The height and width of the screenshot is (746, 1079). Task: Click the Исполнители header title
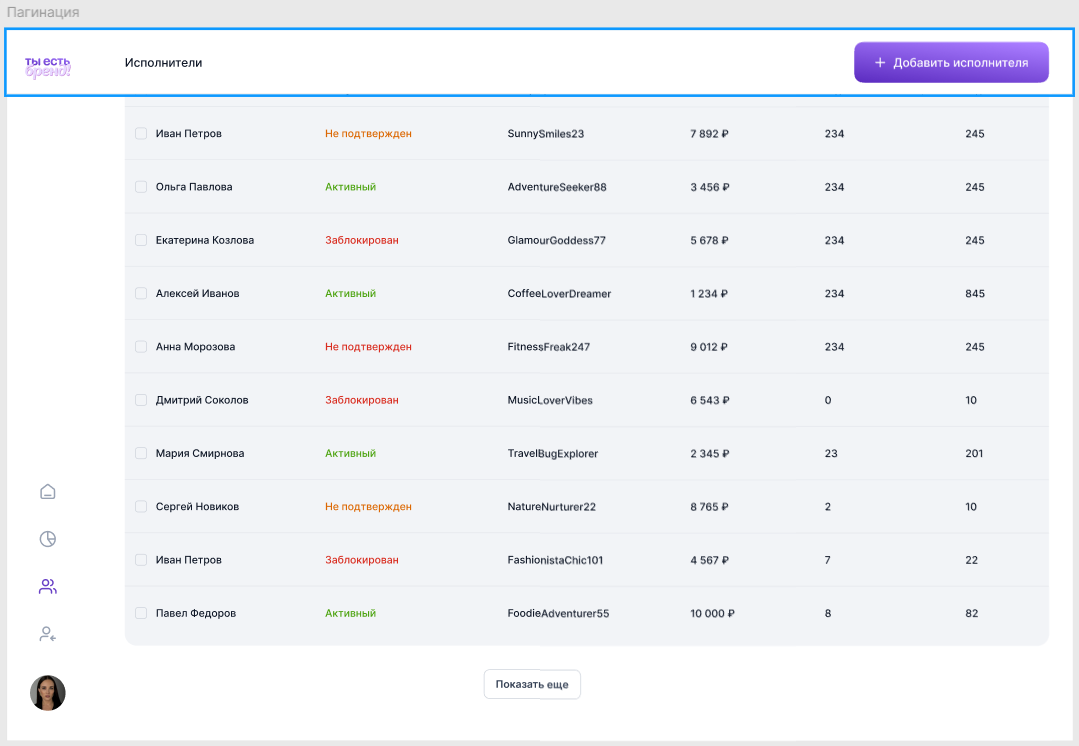tap(163, 63)
